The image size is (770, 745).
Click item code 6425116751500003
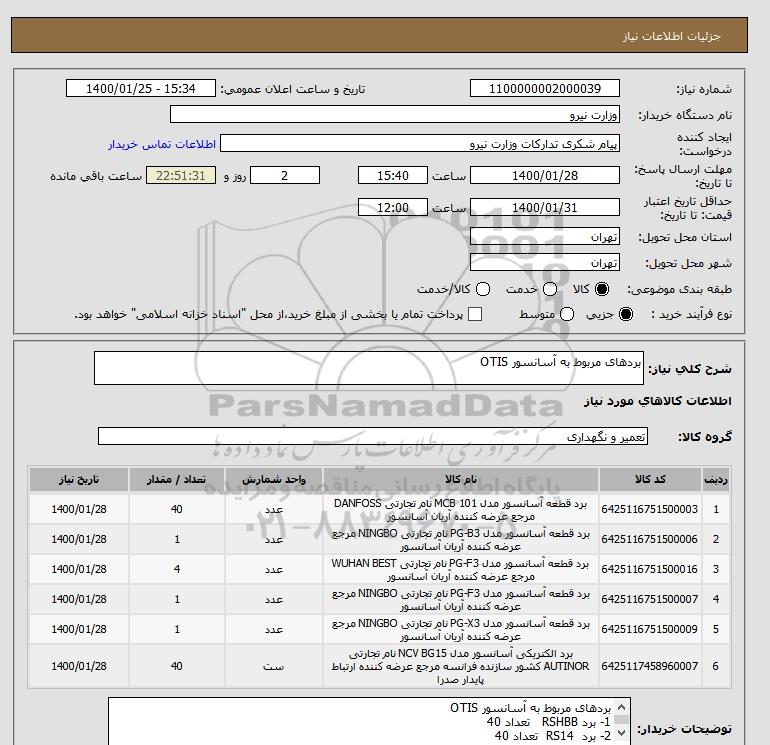[x=649, y=509]
